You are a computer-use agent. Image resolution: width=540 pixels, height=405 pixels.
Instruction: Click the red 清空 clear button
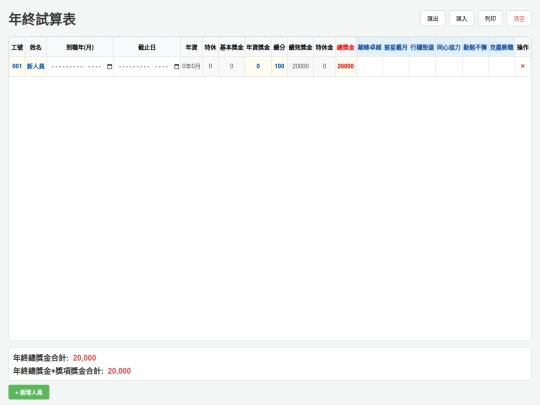(519, 19)
